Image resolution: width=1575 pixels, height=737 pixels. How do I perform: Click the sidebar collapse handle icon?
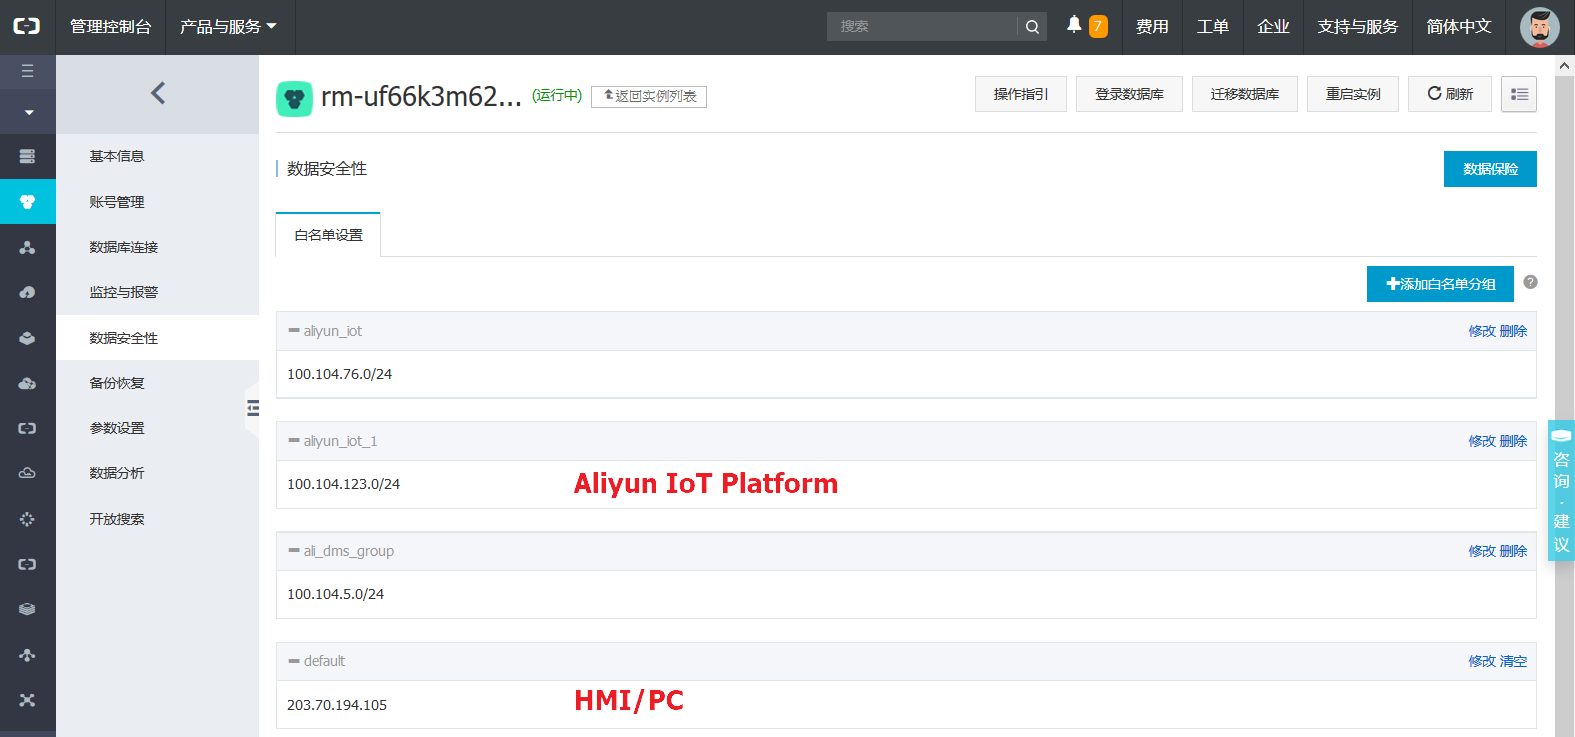tap(253, 408)
